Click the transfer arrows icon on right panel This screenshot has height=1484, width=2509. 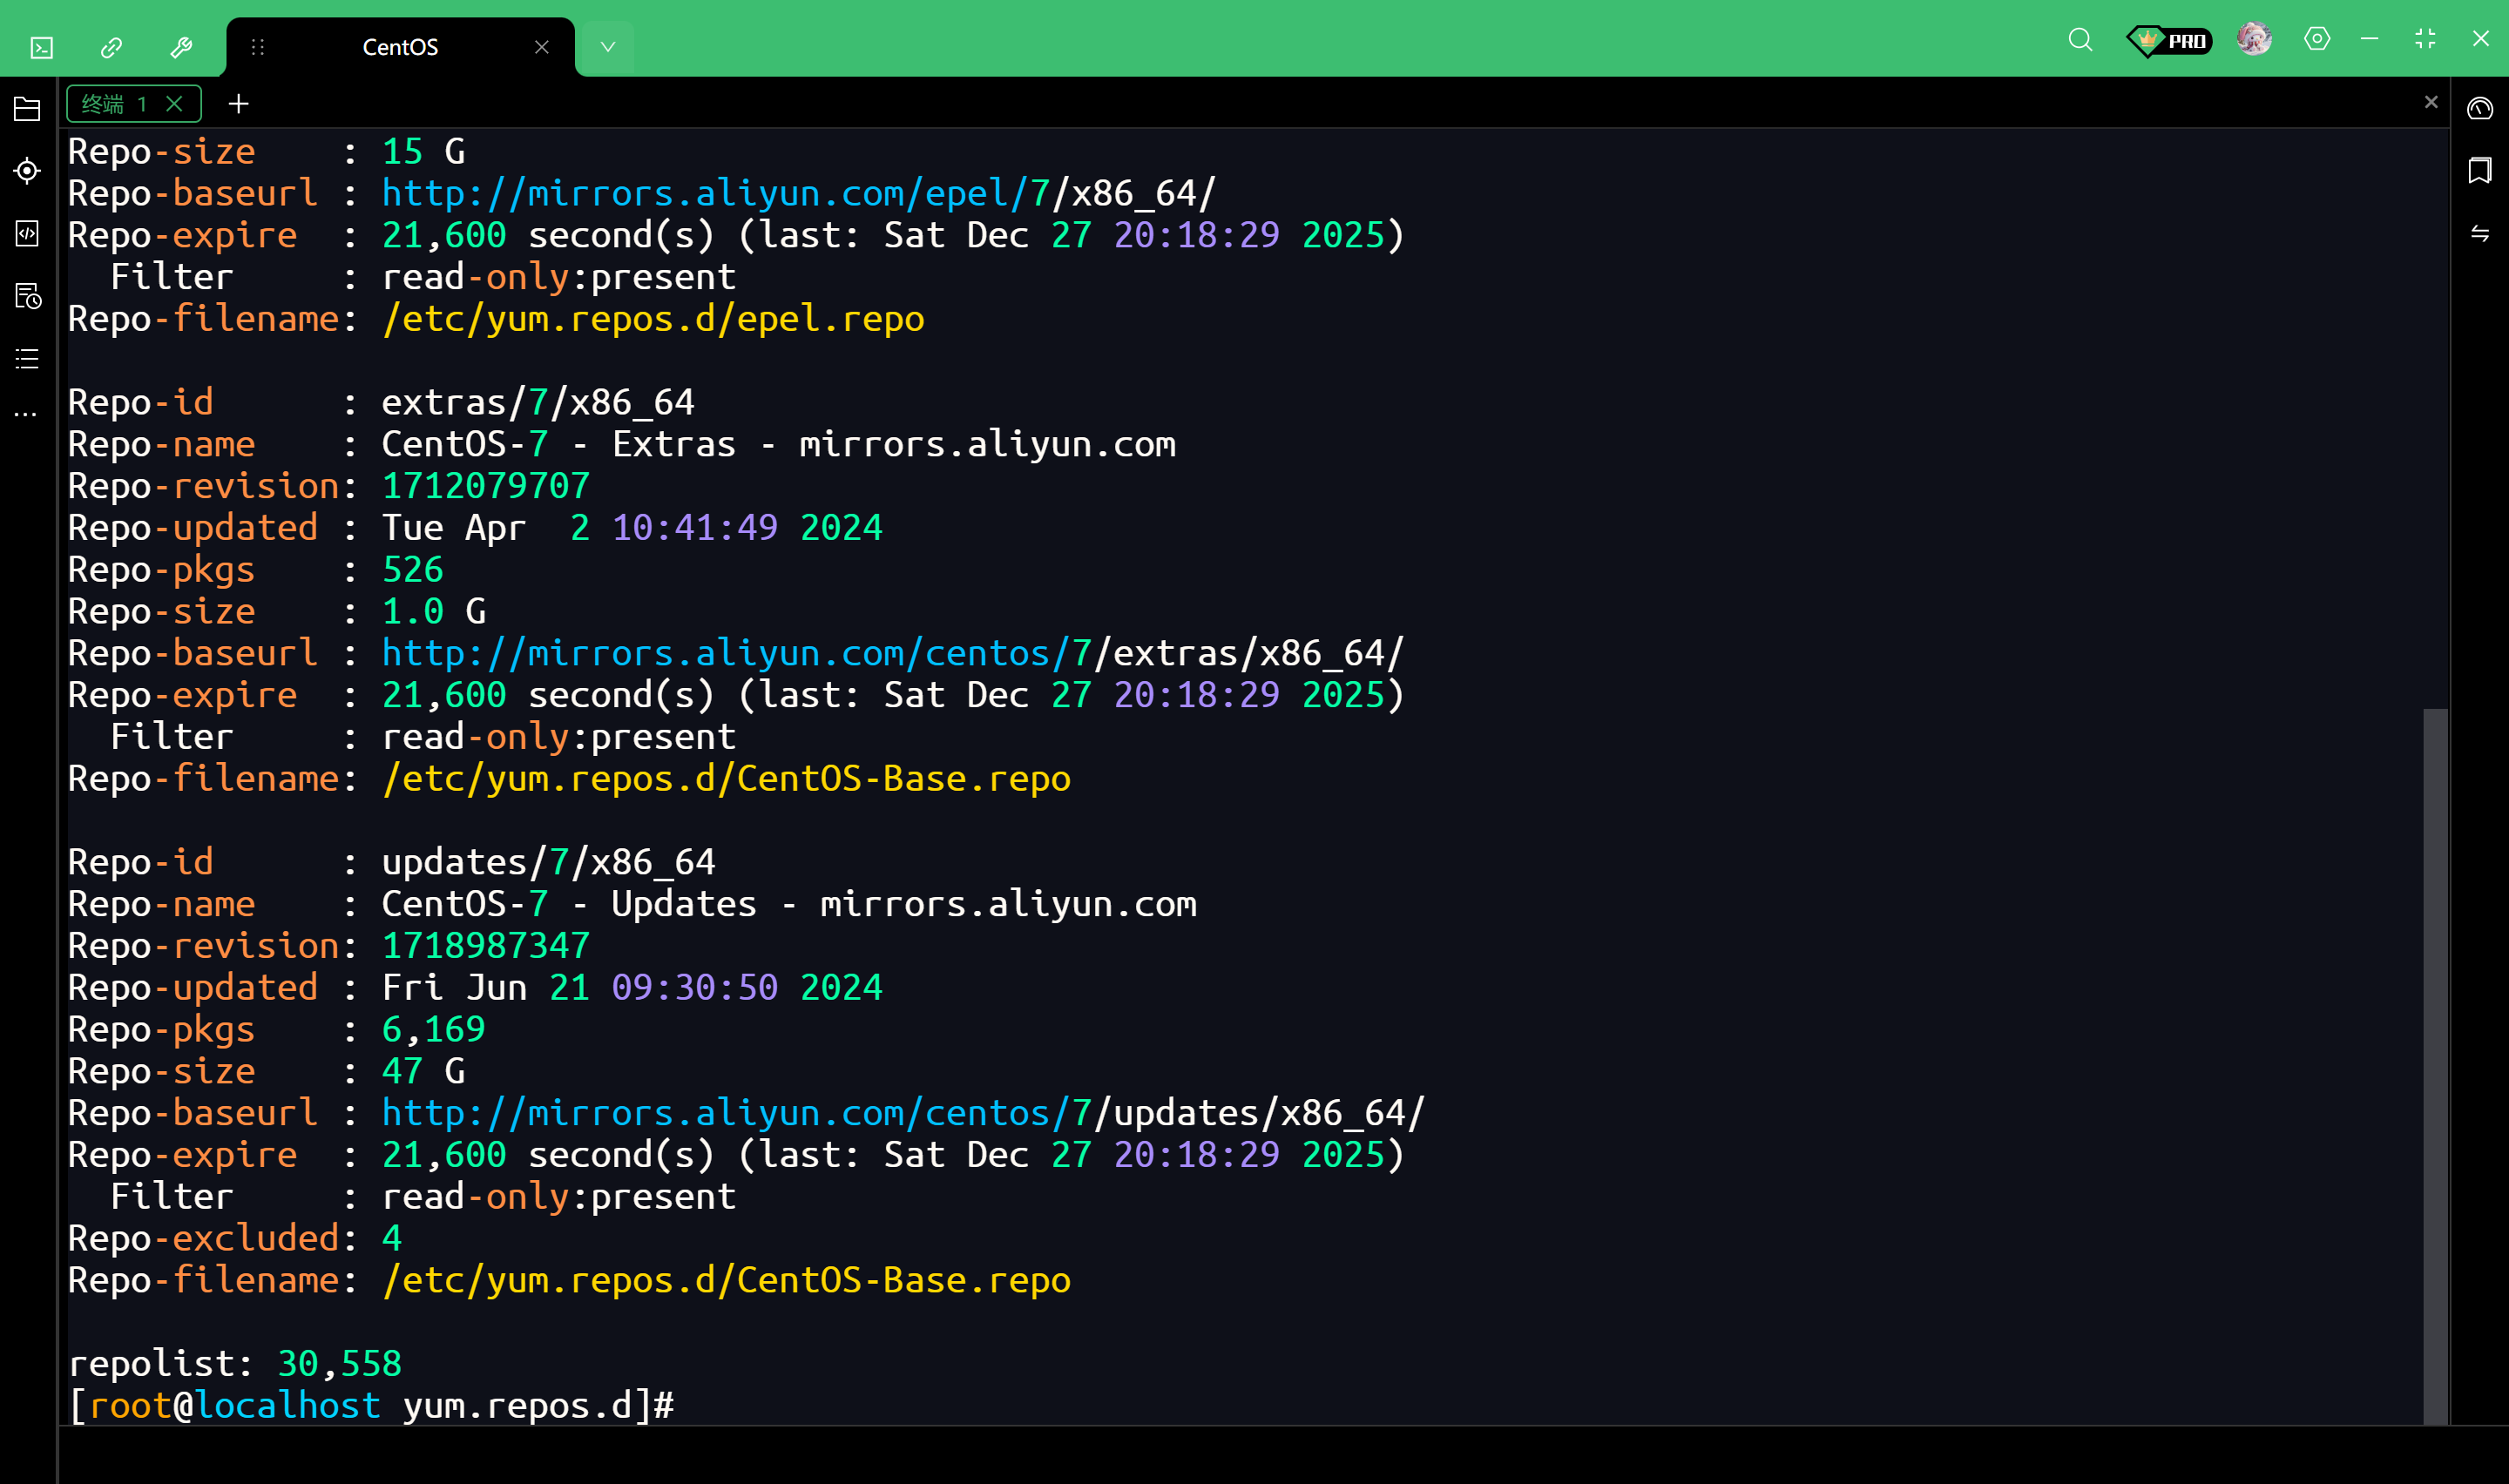tap(2479, 234)
